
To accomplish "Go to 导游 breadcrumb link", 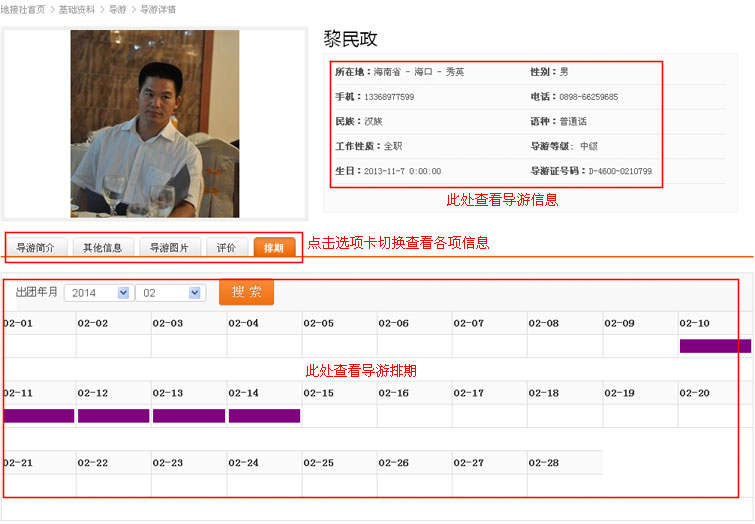I will coord(118,9).
